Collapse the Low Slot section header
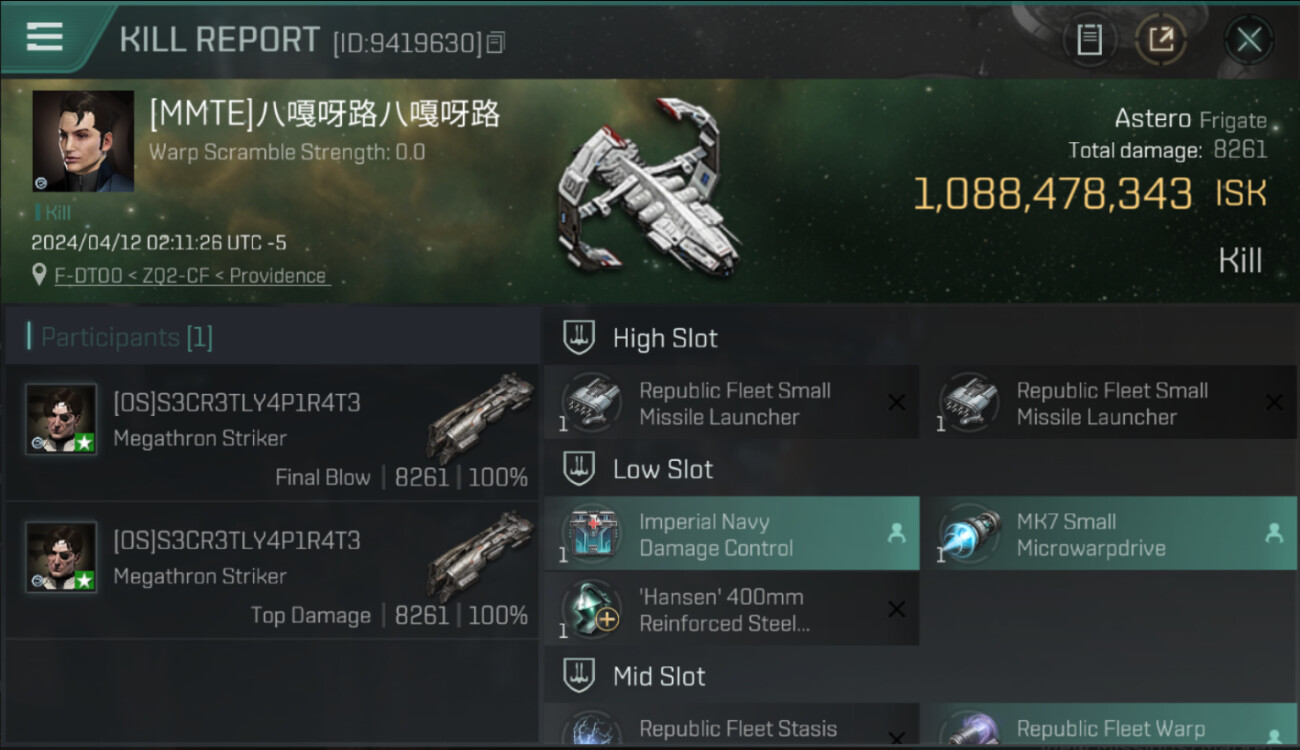This screenshot has height=750, width=1300. pyautogui.click(x=920, y=469)
